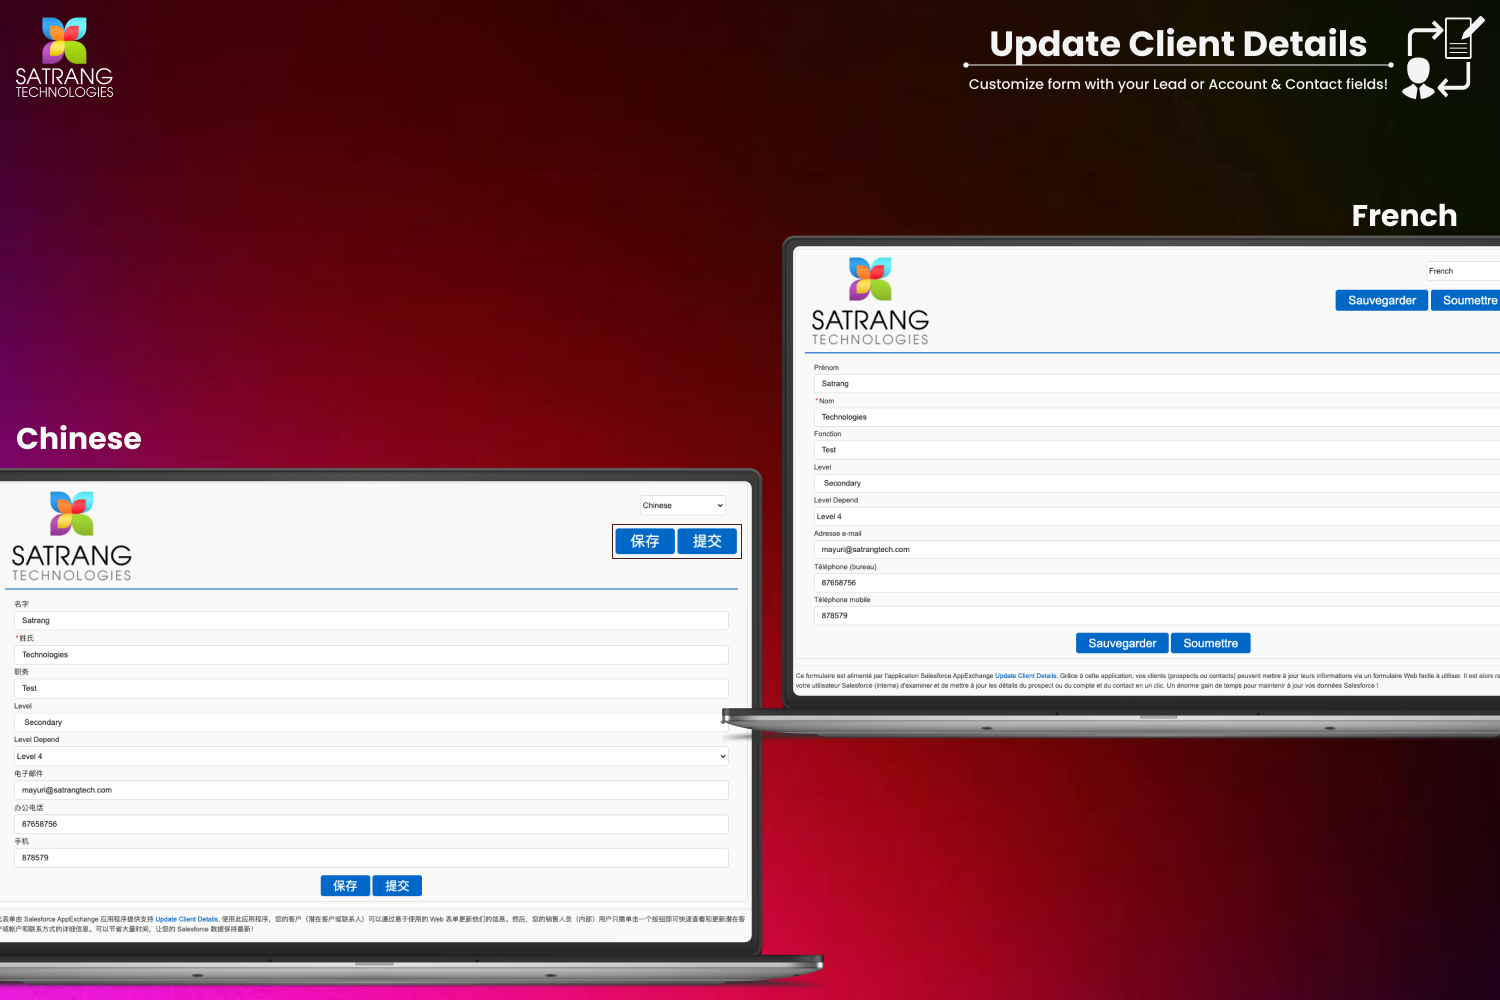Click the bottom 保存 button in Chinese form
The width and height of the screenshot is (1500, 1000).
click(345, 886)
